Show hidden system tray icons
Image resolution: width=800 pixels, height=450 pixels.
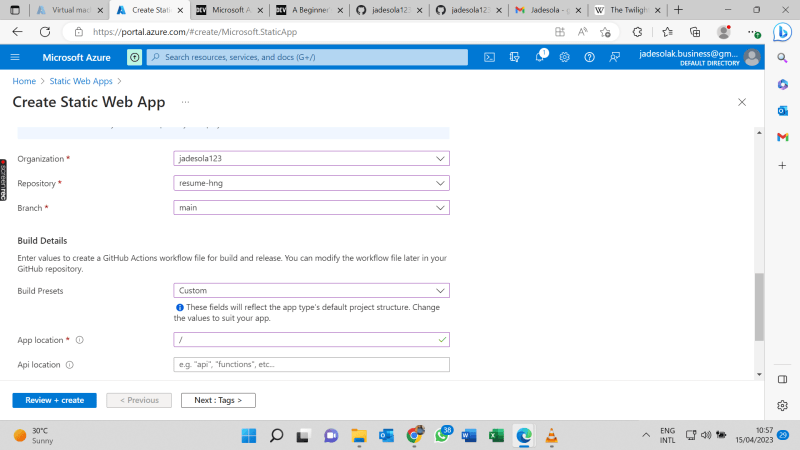click(646, 435)
